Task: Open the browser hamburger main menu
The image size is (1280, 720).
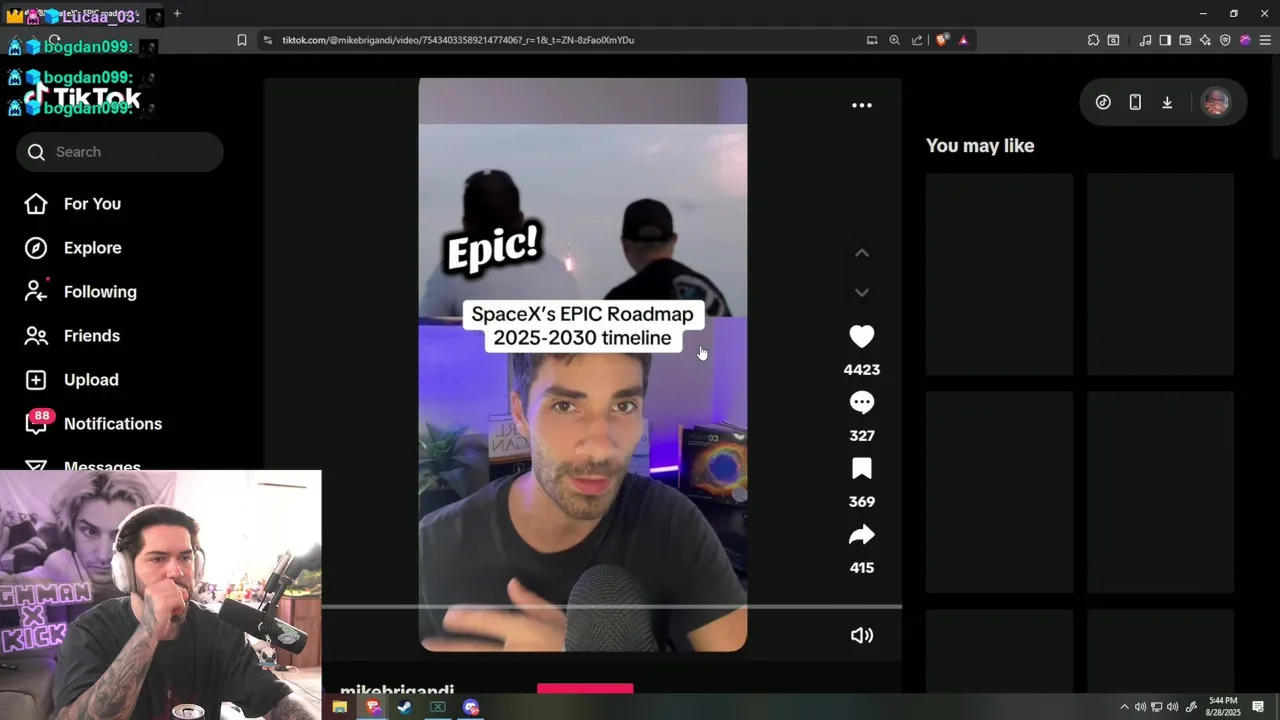Action: [1265, 40]
